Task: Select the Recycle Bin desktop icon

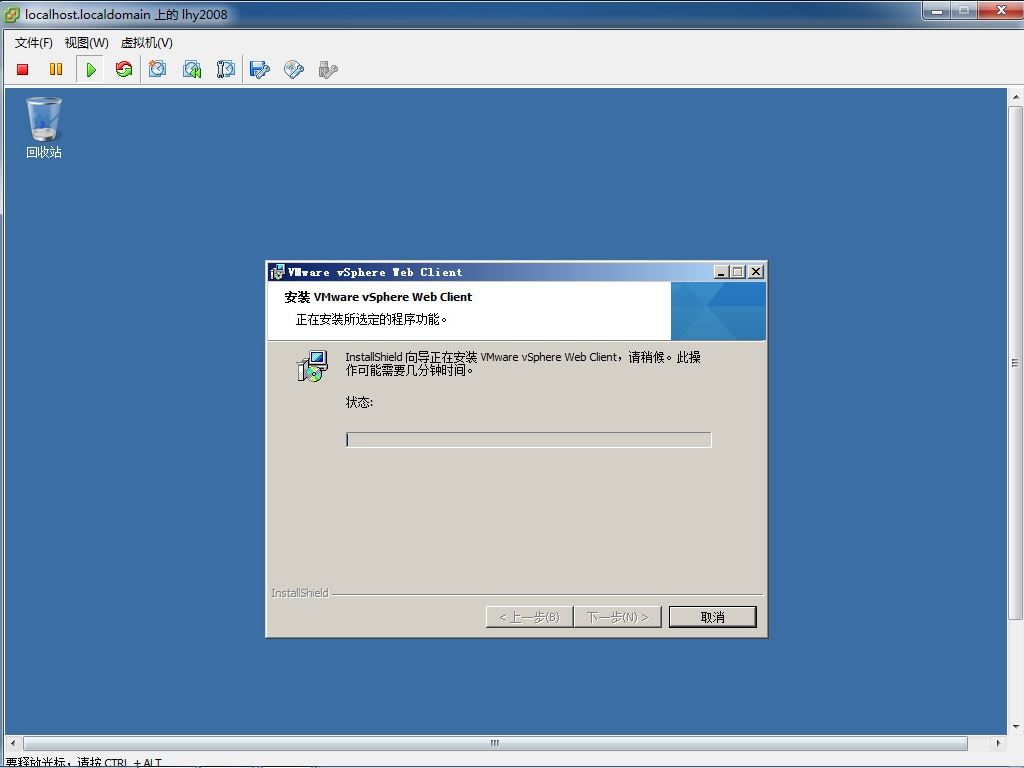Action: point(44,119)
